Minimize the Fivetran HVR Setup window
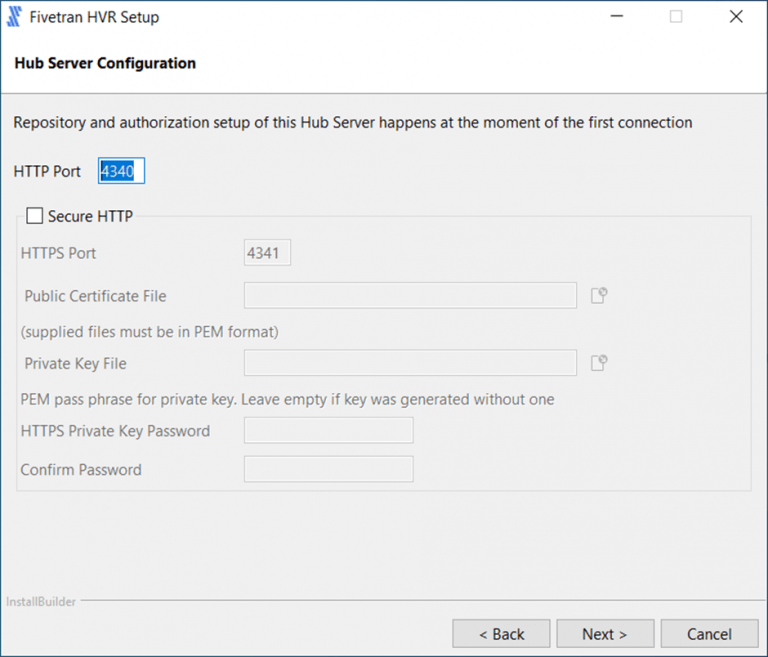Screen dimensions: 768x657 tap(615, 17)
